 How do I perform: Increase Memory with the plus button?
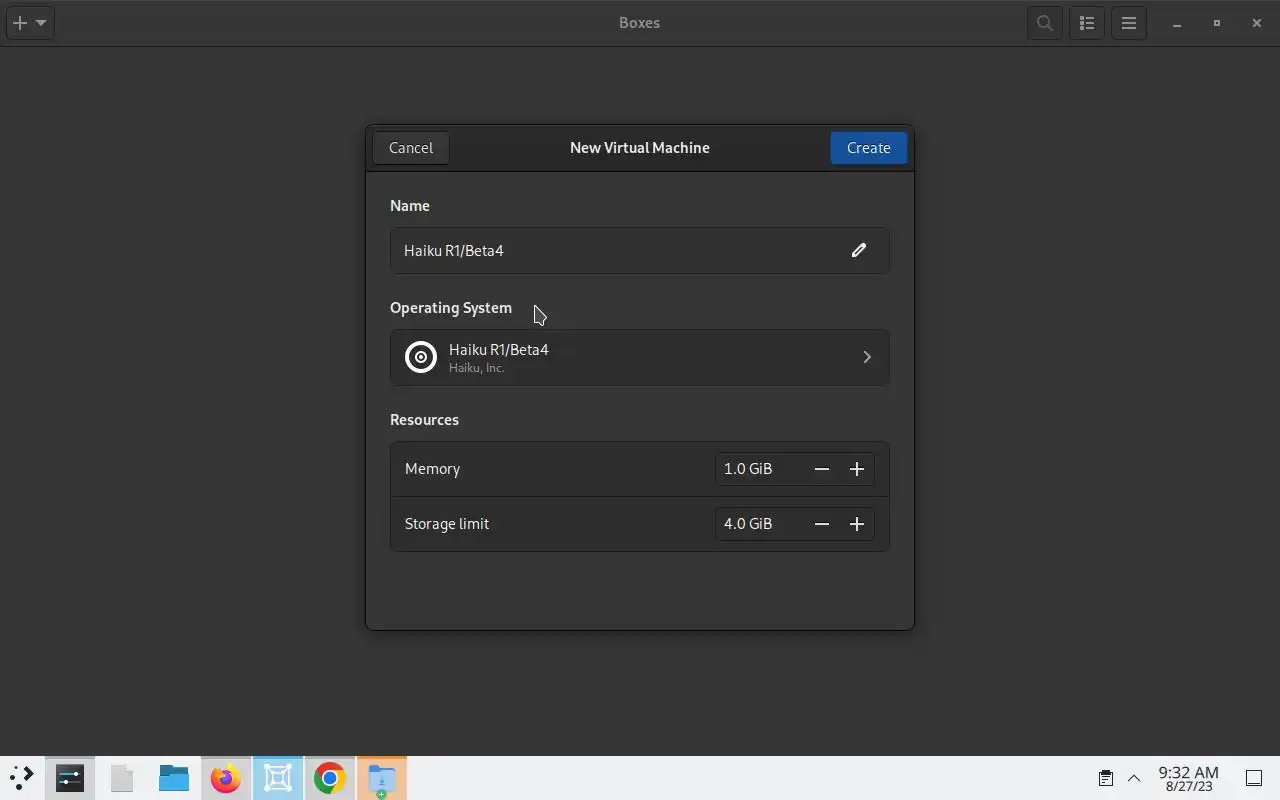click(x=857, y=469)
